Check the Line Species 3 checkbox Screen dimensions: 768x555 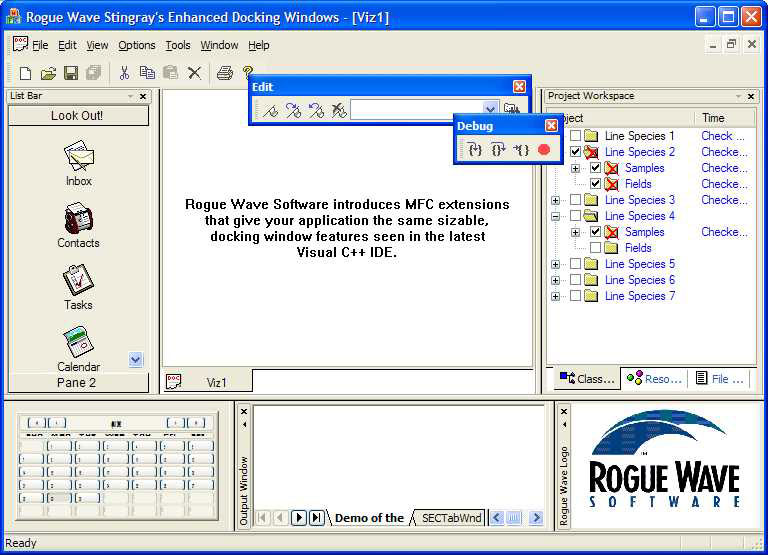pos(576,200)
